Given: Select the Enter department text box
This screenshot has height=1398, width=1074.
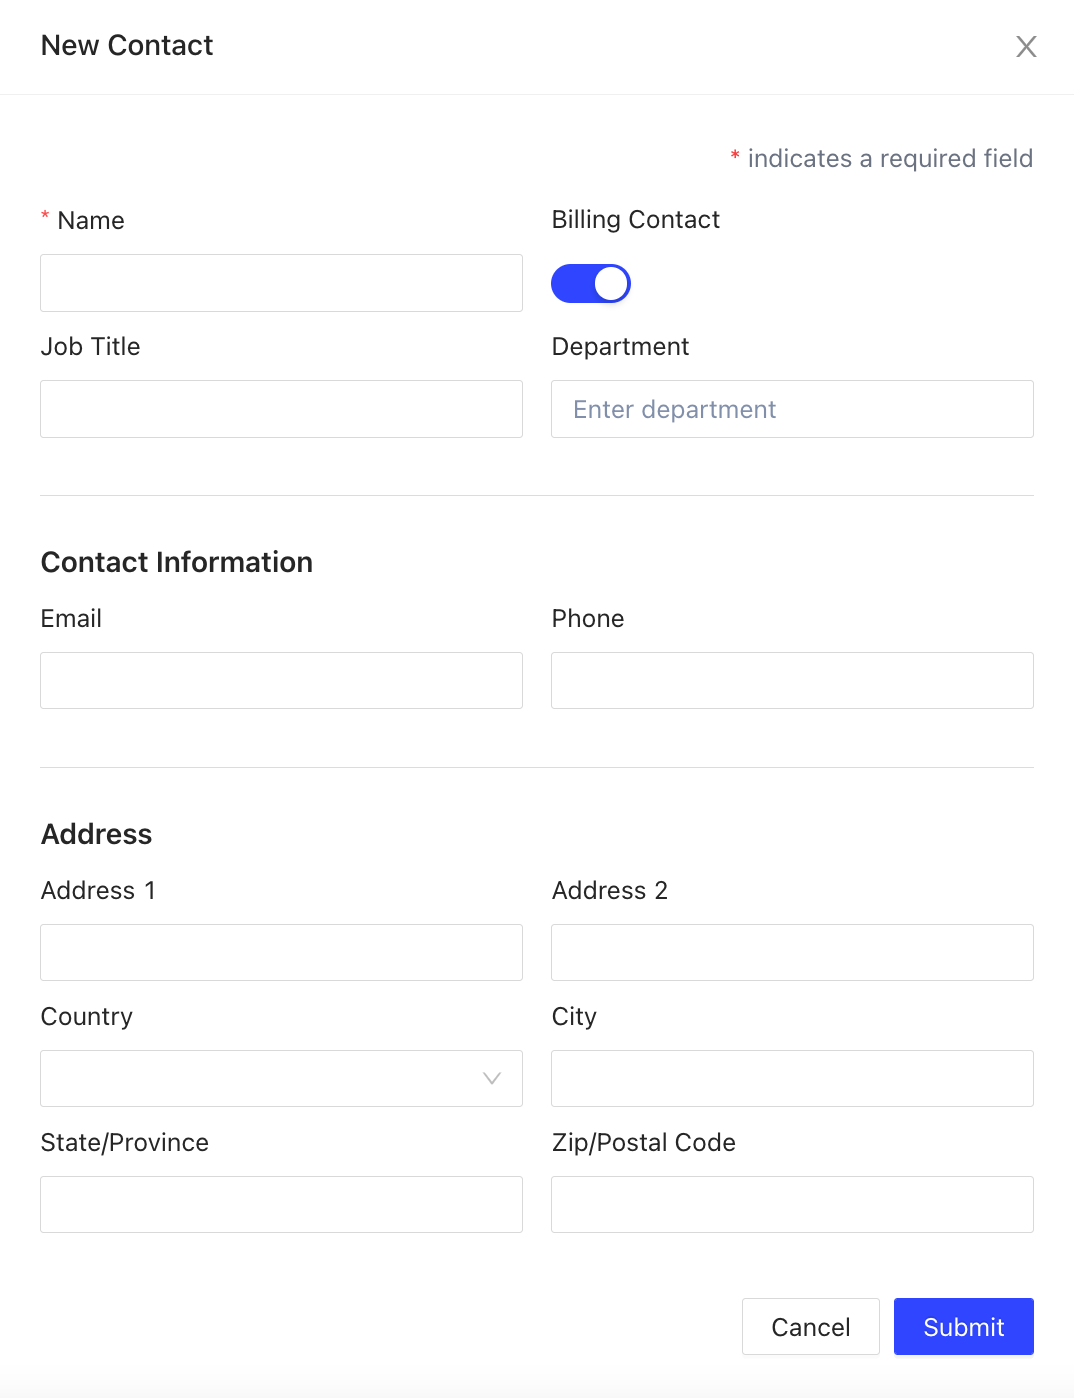Looking at the screenshot, I should pyautogui.click(x=792, y=409).
